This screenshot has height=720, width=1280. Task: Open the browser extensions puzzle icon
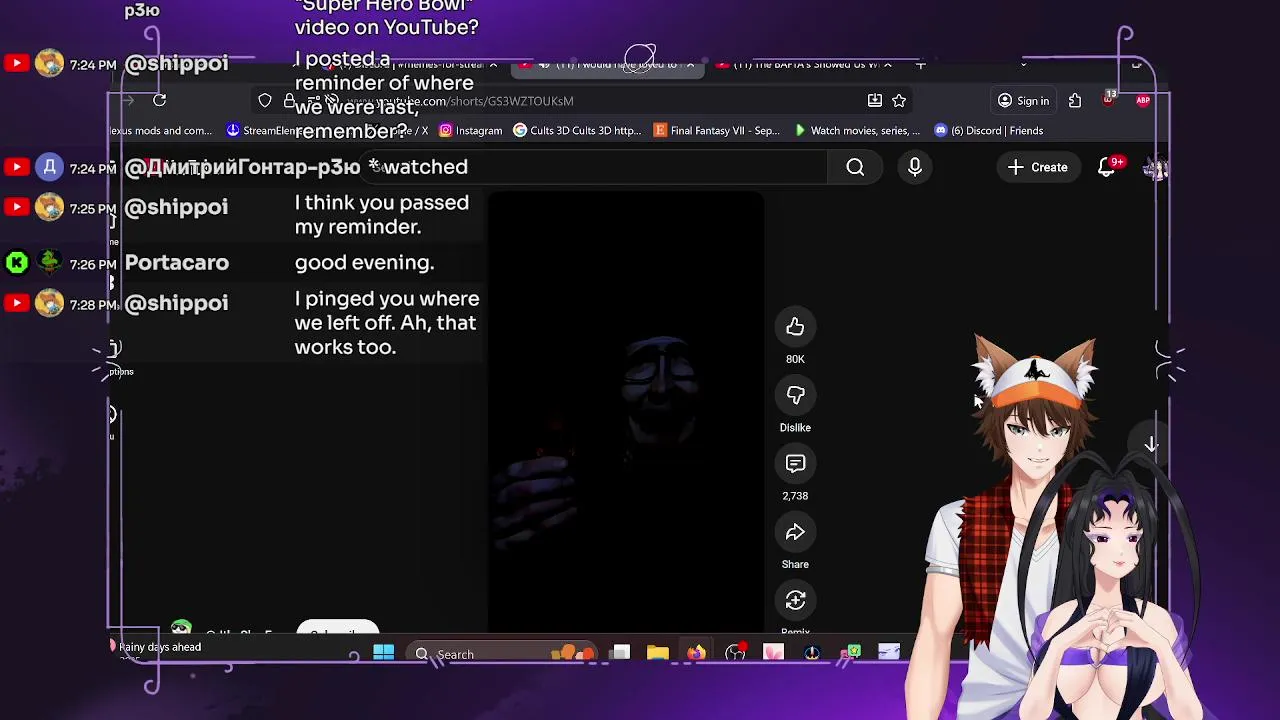pos(1075,100)
